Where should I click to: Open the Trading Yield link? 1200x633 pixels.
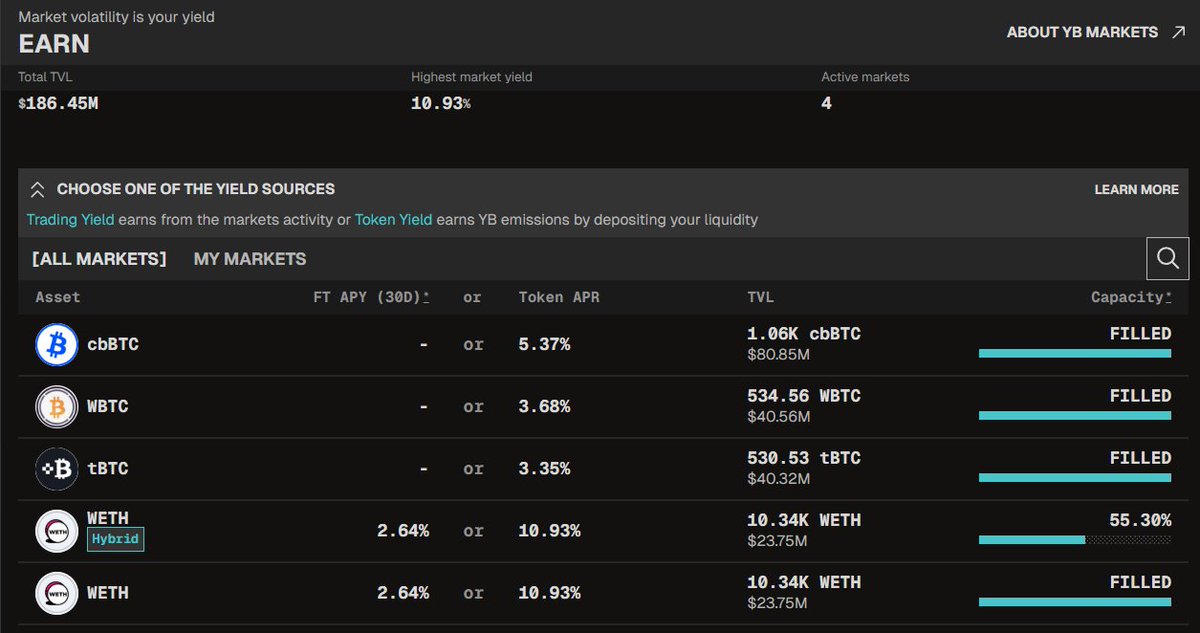[x=70, y=219]
